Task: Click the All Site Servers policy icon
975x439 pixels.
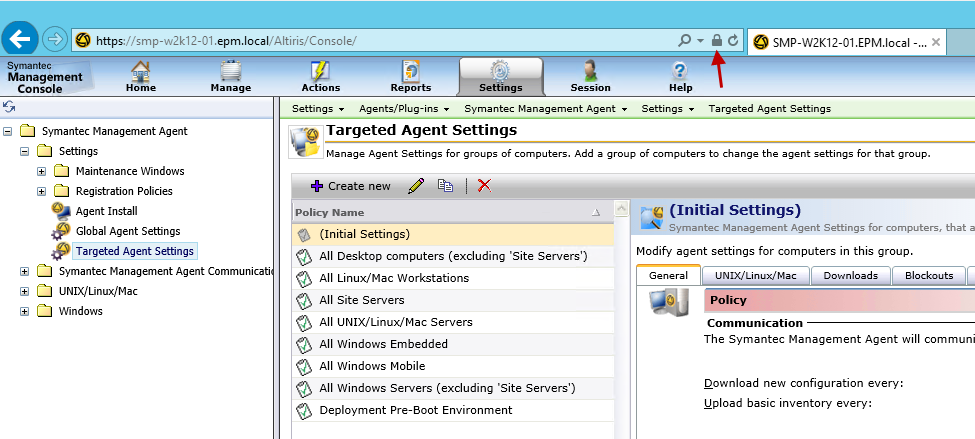Action: (303, 301)
